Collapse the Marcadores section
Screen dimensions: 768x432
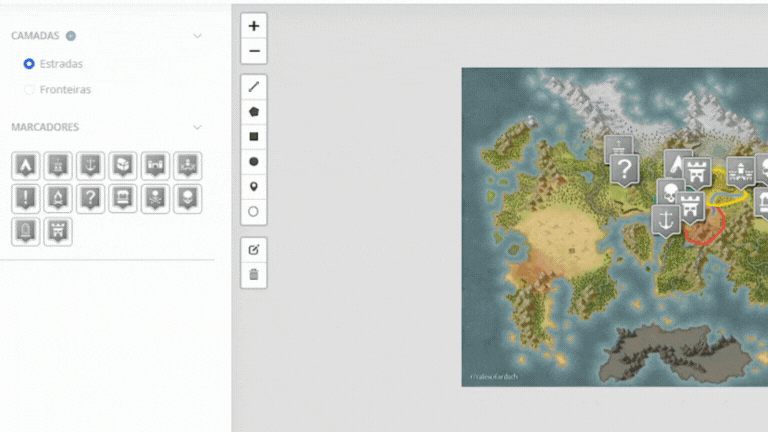197,127
